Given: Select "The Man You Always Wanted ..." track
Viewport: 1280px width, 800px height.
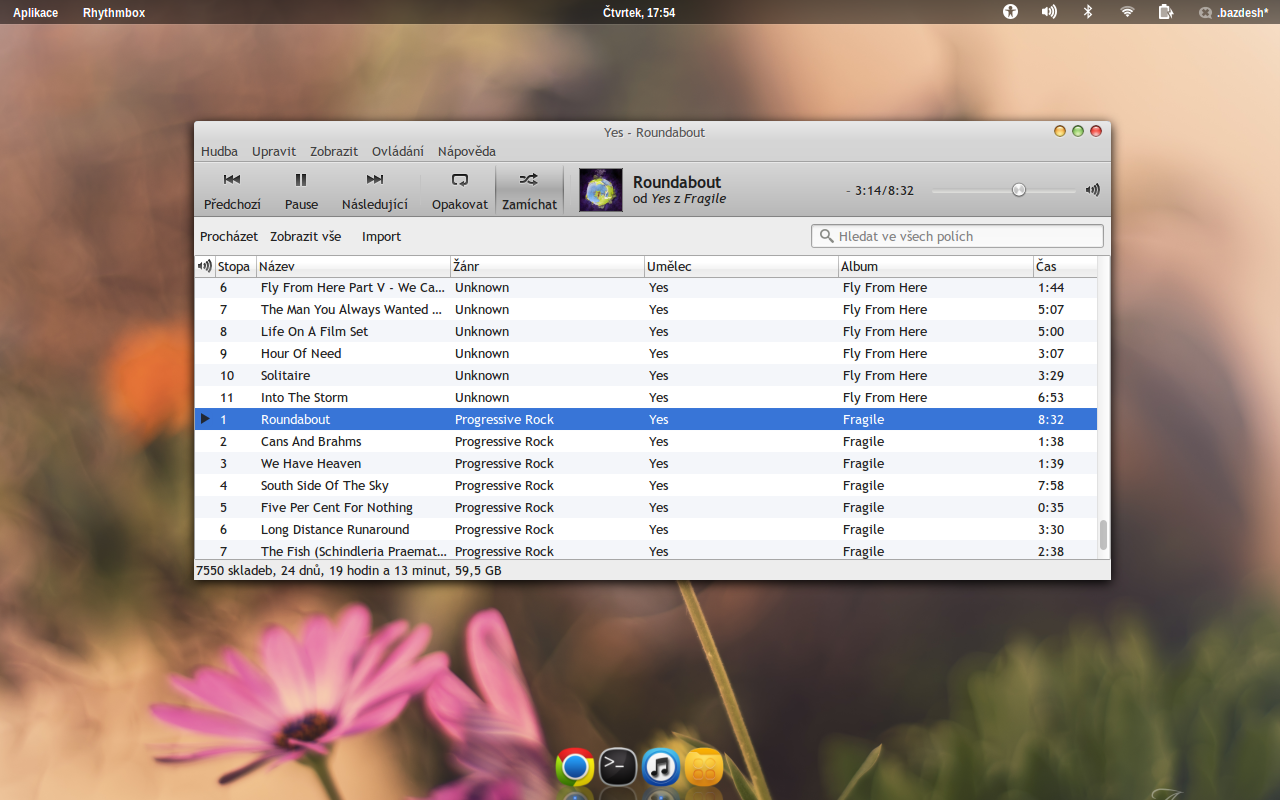Looking at the screenshot, I should coord(646,310).
